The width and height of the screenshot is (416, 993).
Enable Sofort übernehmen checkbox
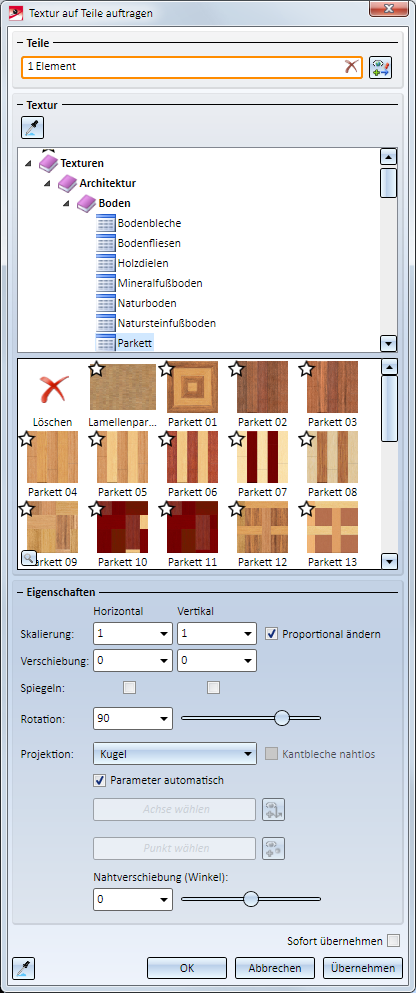point(393,940)
